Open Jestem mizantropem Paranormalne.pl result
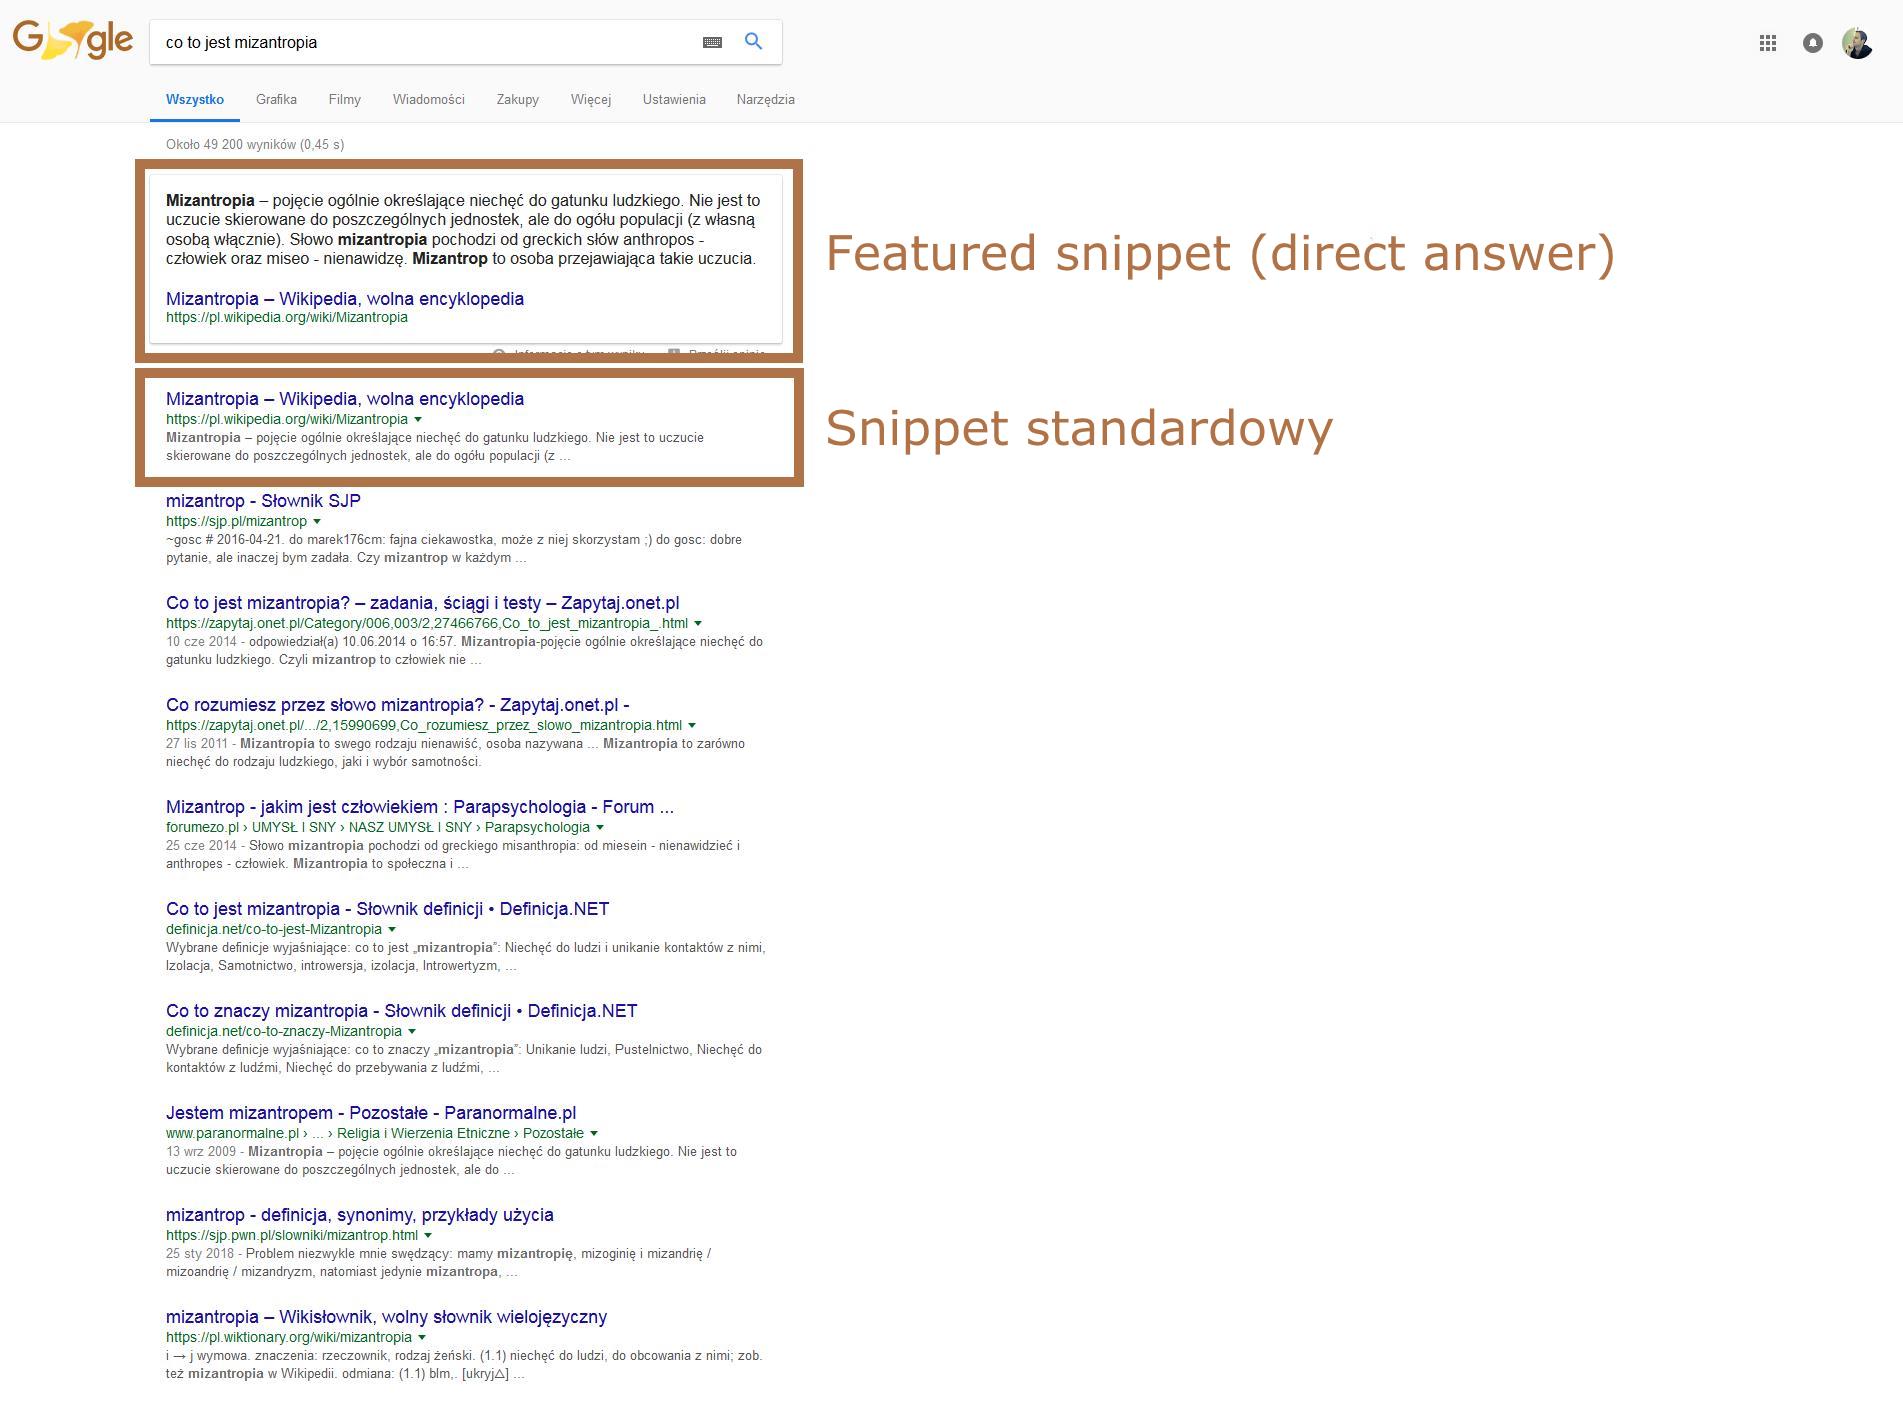This screenshot has width=1903, height=1405. pyautogui.click(x=371, y=1113)
